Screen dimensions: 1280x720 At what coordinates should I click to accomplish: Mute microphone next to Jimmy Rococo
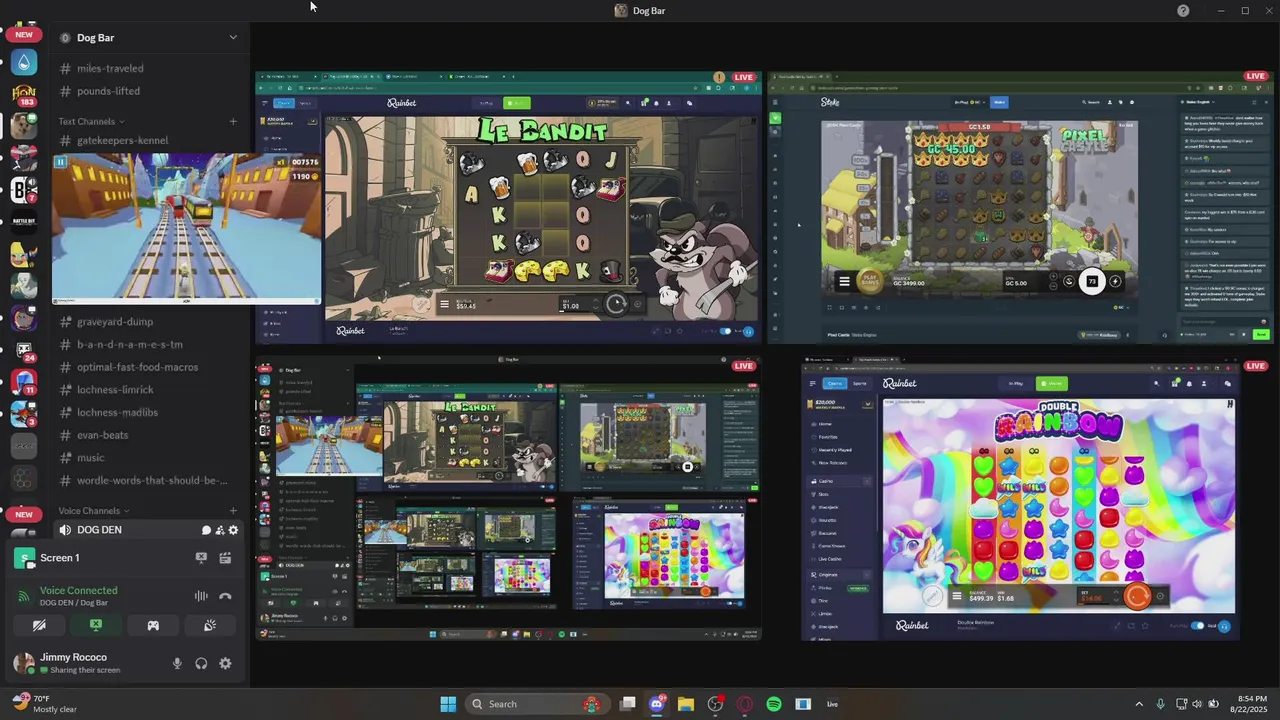(x=177, y=663)
